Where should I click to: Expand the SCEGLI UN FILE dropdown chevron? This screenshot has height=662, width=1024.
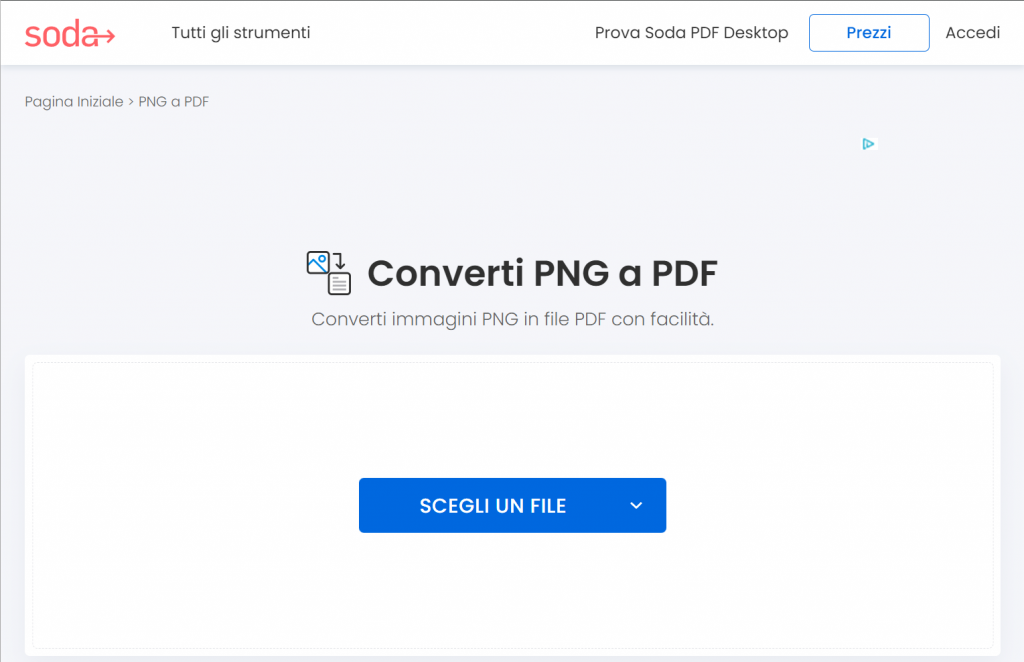coord(636,505)
